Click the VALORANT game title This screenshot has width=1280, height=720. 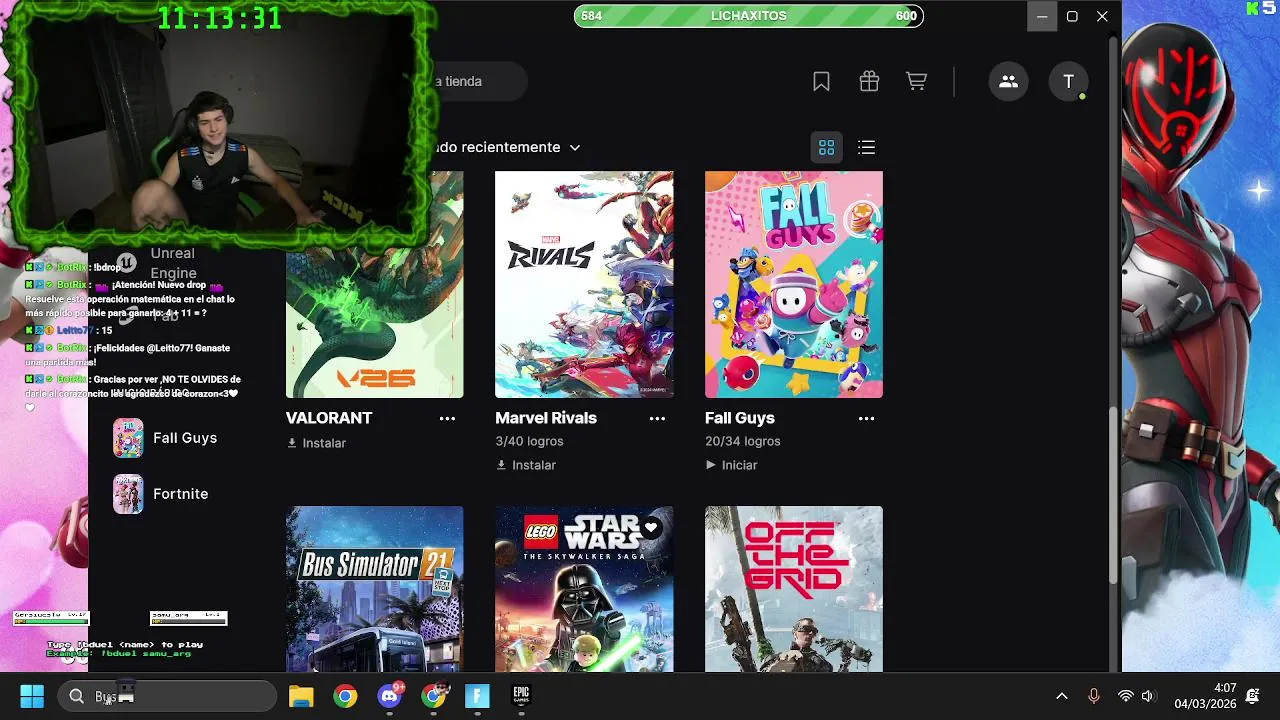click(329, 418)
